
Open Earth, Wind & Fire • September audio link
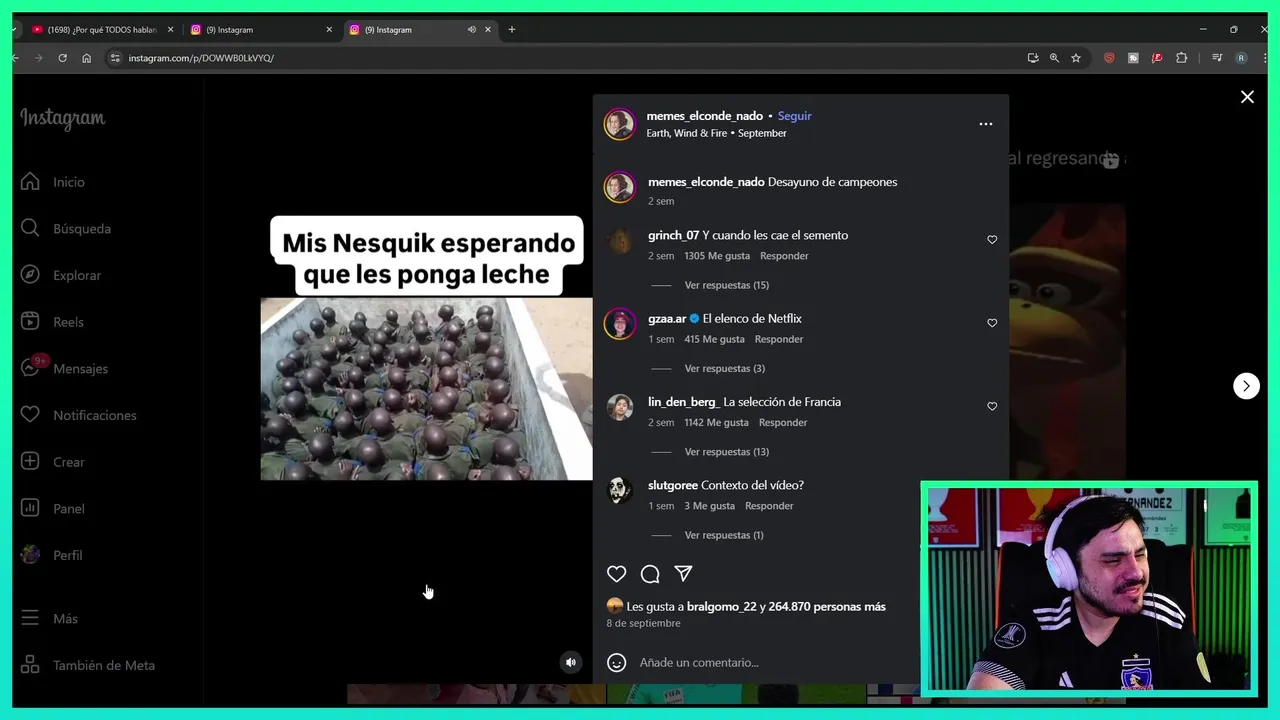716,133
